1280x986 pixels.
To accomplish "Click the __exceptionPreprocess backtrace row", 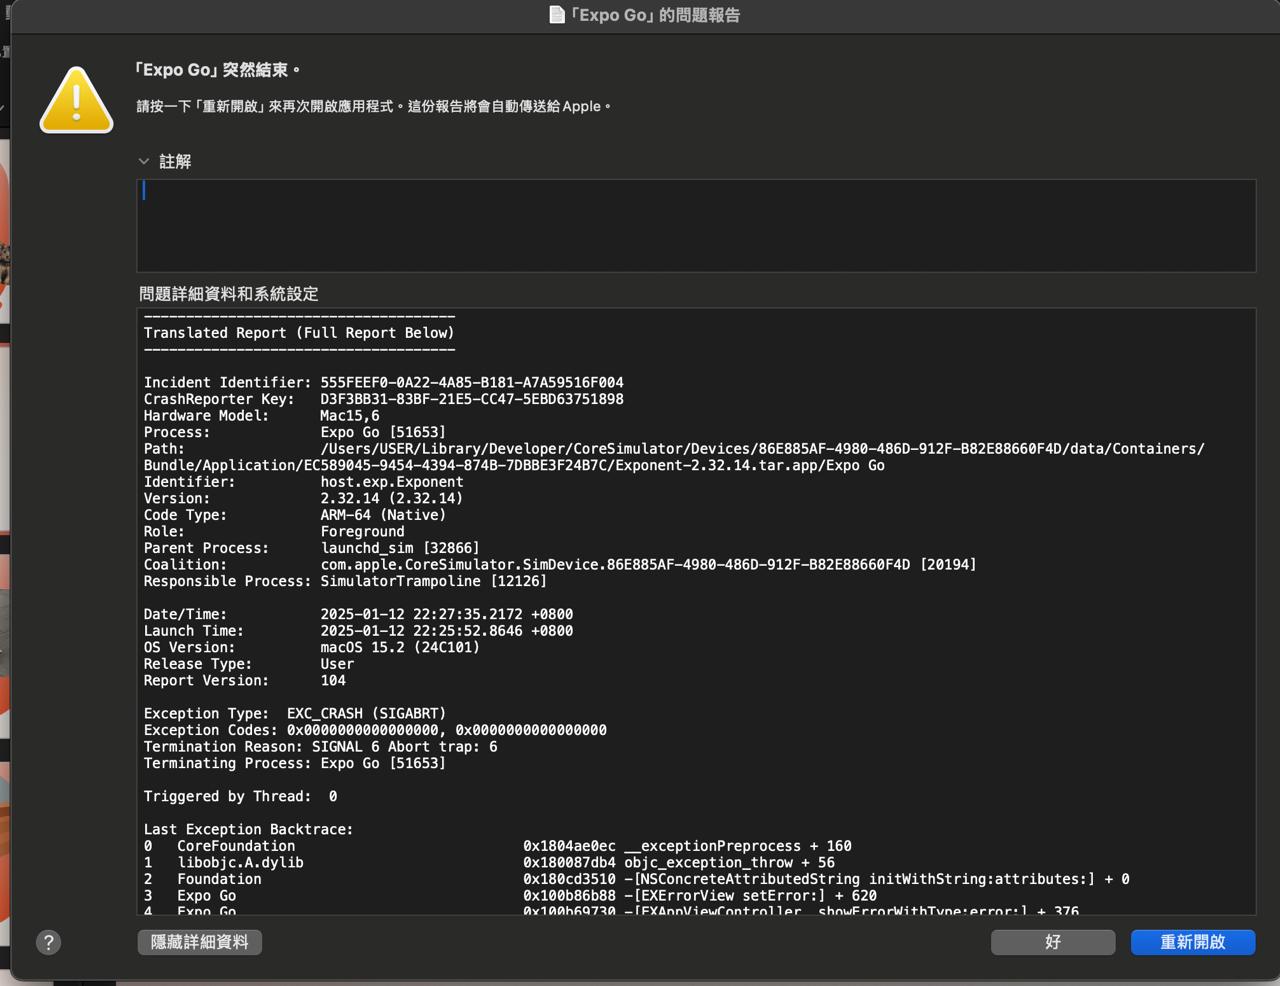I will pyautogui.click(x=498, y=846).
